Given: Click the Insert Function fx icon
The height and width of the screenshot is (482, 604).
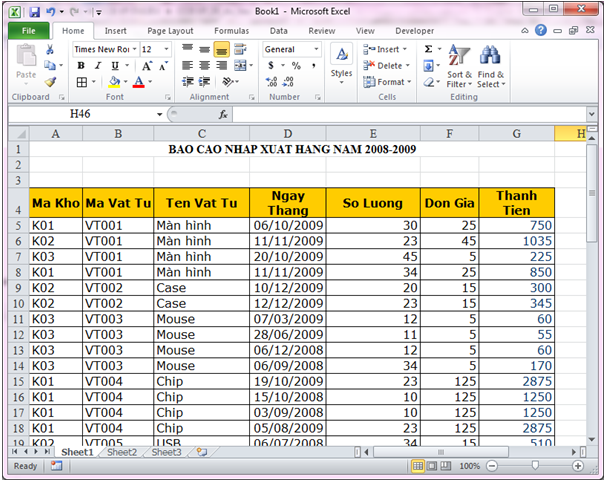Looking at the screenshot, I should point(223,114).
